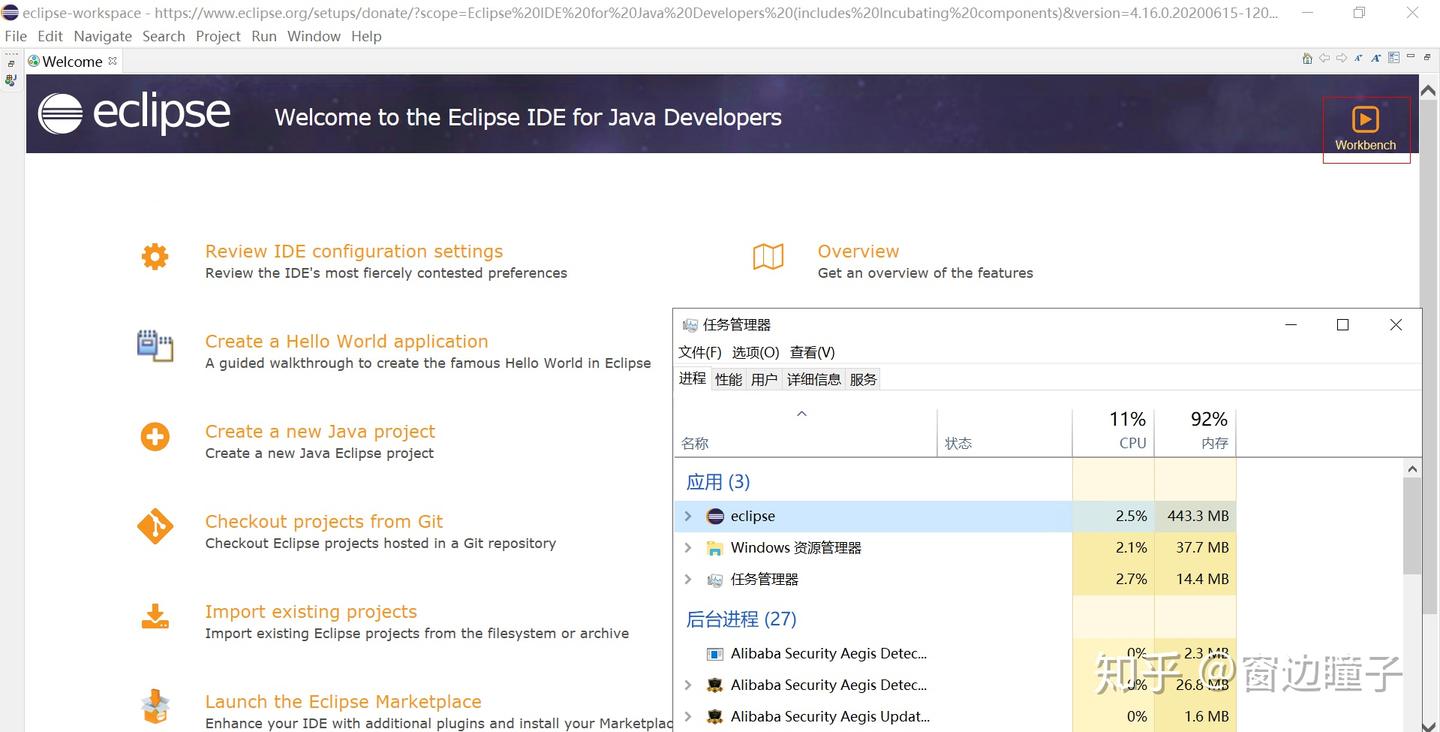The height and width of the screenshot is (732, 1440).
Task: Open the customize page icon
Action: 1392,58
